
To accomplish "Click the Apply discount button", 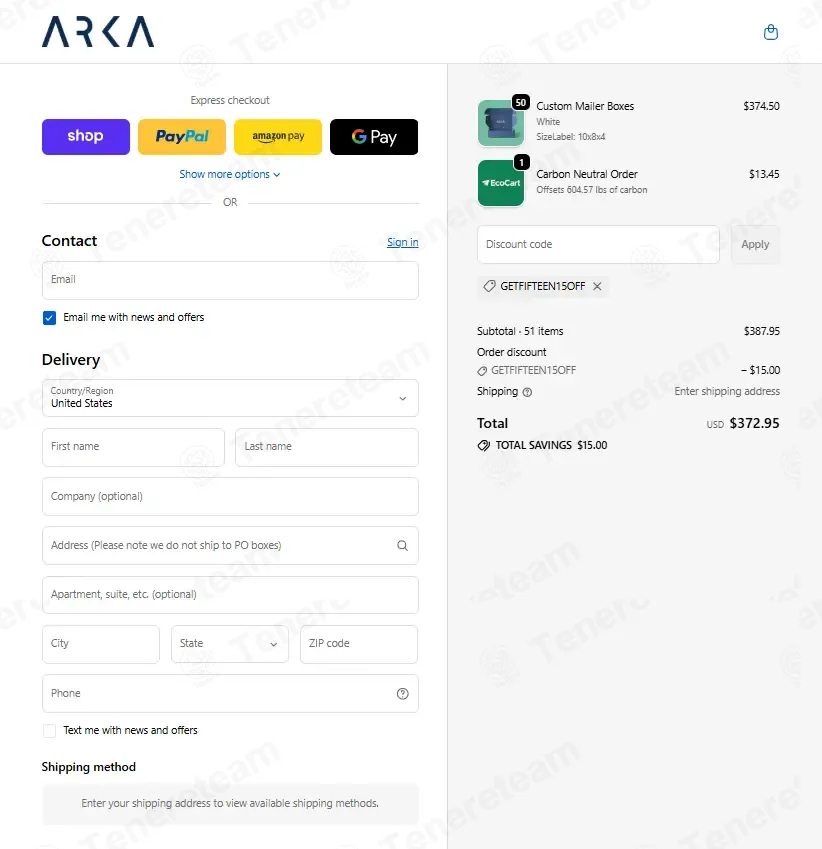I will 755,244.
